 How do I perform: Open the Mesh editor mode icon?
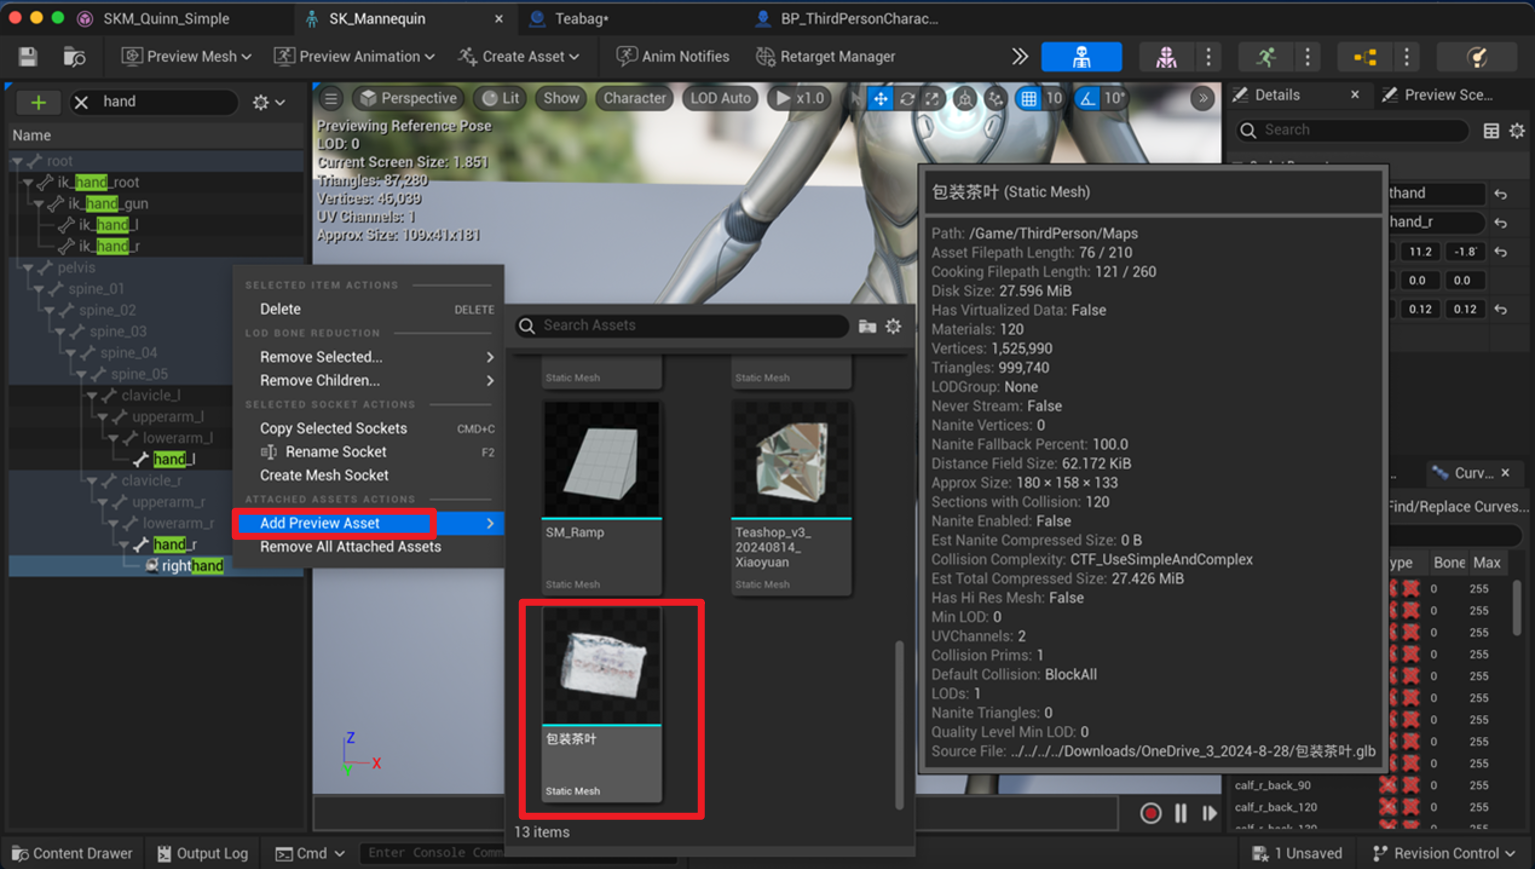pyautogui.click(x=1165, y=56)
